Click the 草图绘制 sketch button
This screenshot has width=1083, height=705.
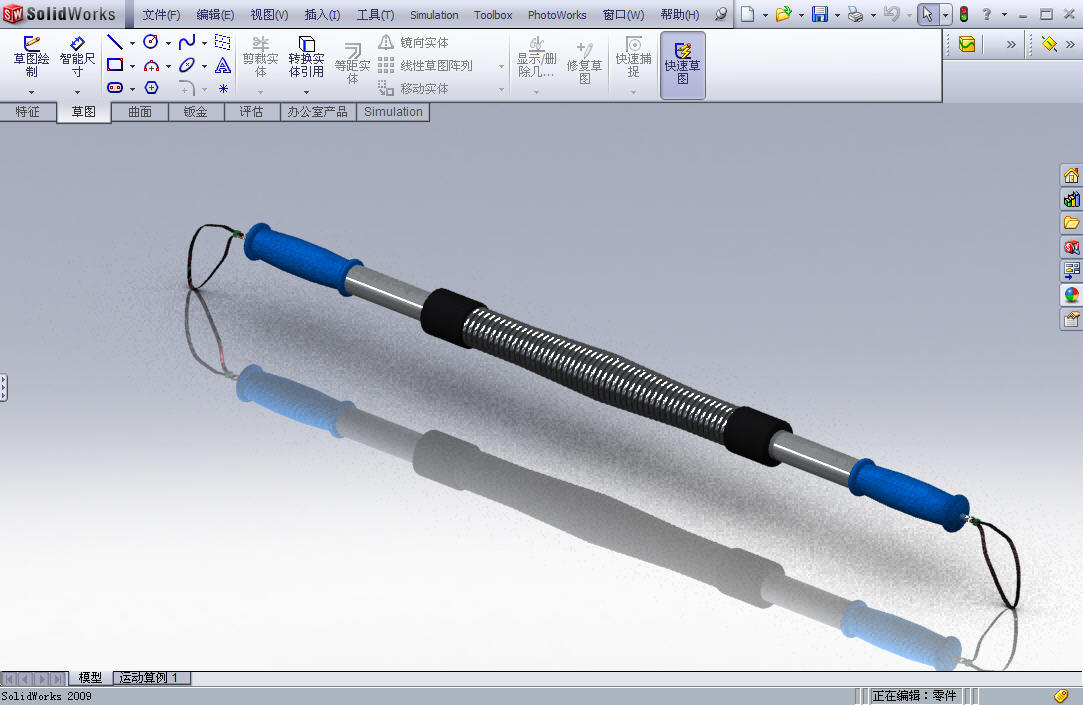(31, 57)
